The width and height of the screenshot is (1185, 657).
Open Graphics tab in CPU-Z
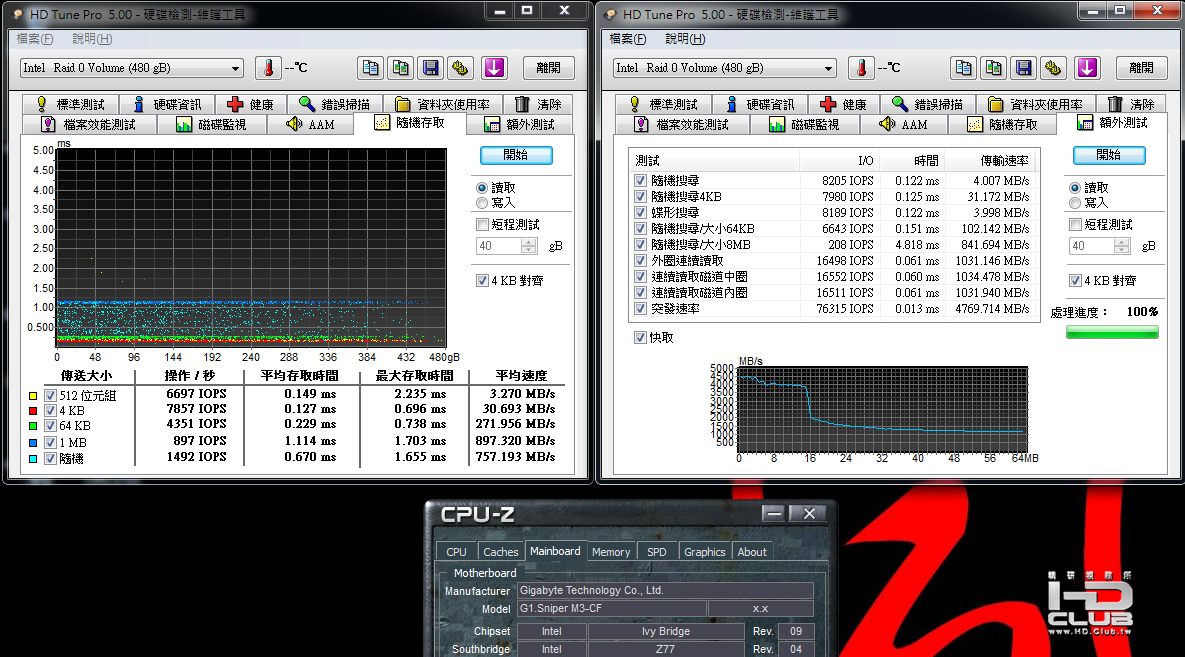[x=704, y=552]
